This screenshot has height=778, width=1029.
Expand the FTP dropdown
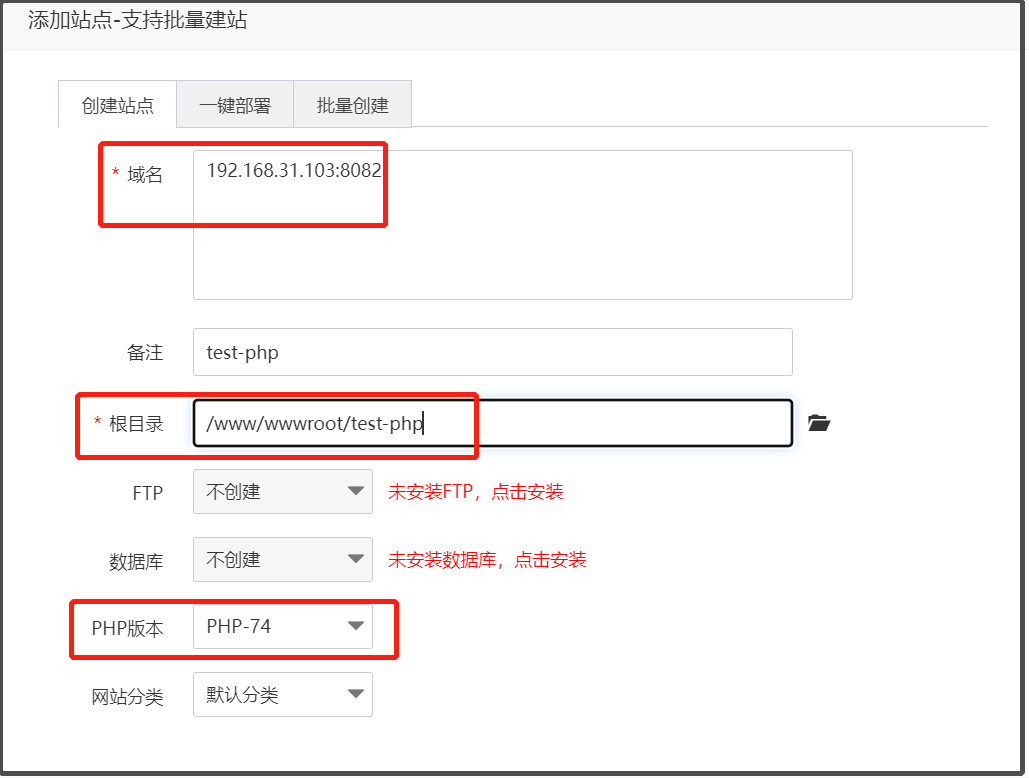[x=282, y=492]
